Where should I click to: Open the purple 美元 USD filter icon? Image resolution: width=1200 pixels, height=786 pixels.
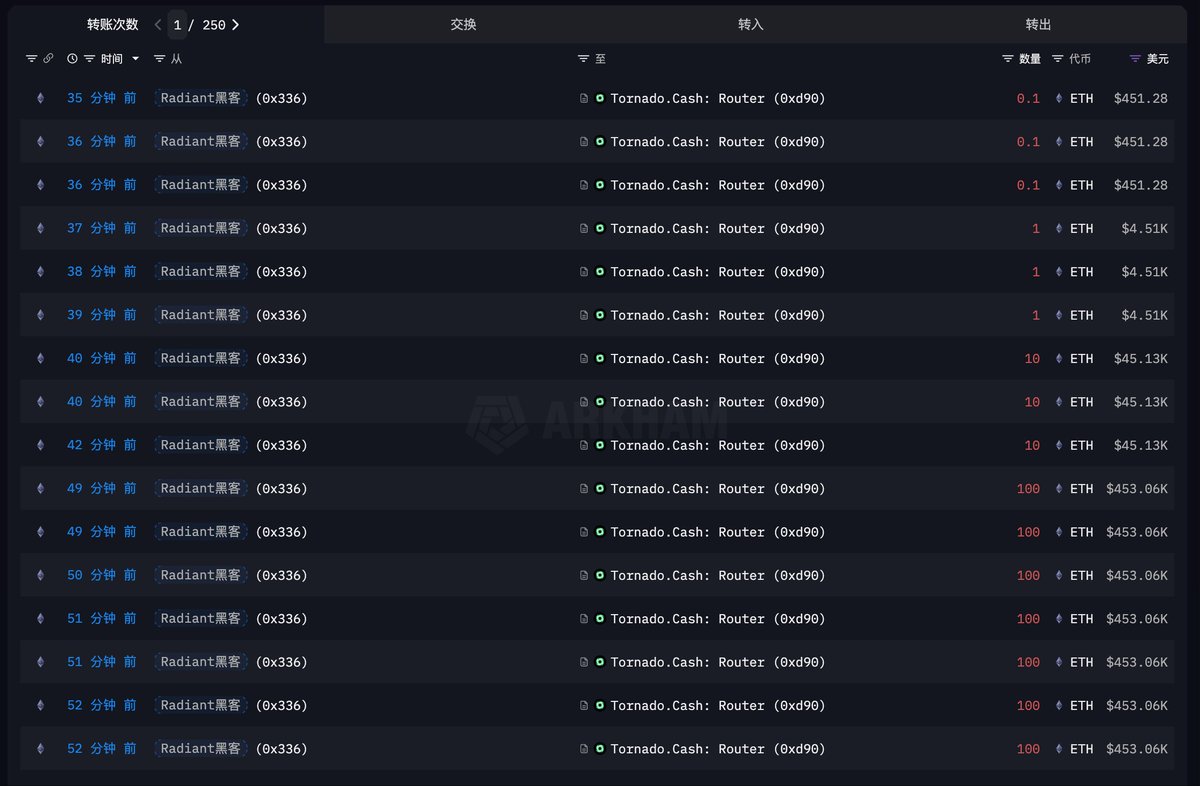(x=1135, y=59)
